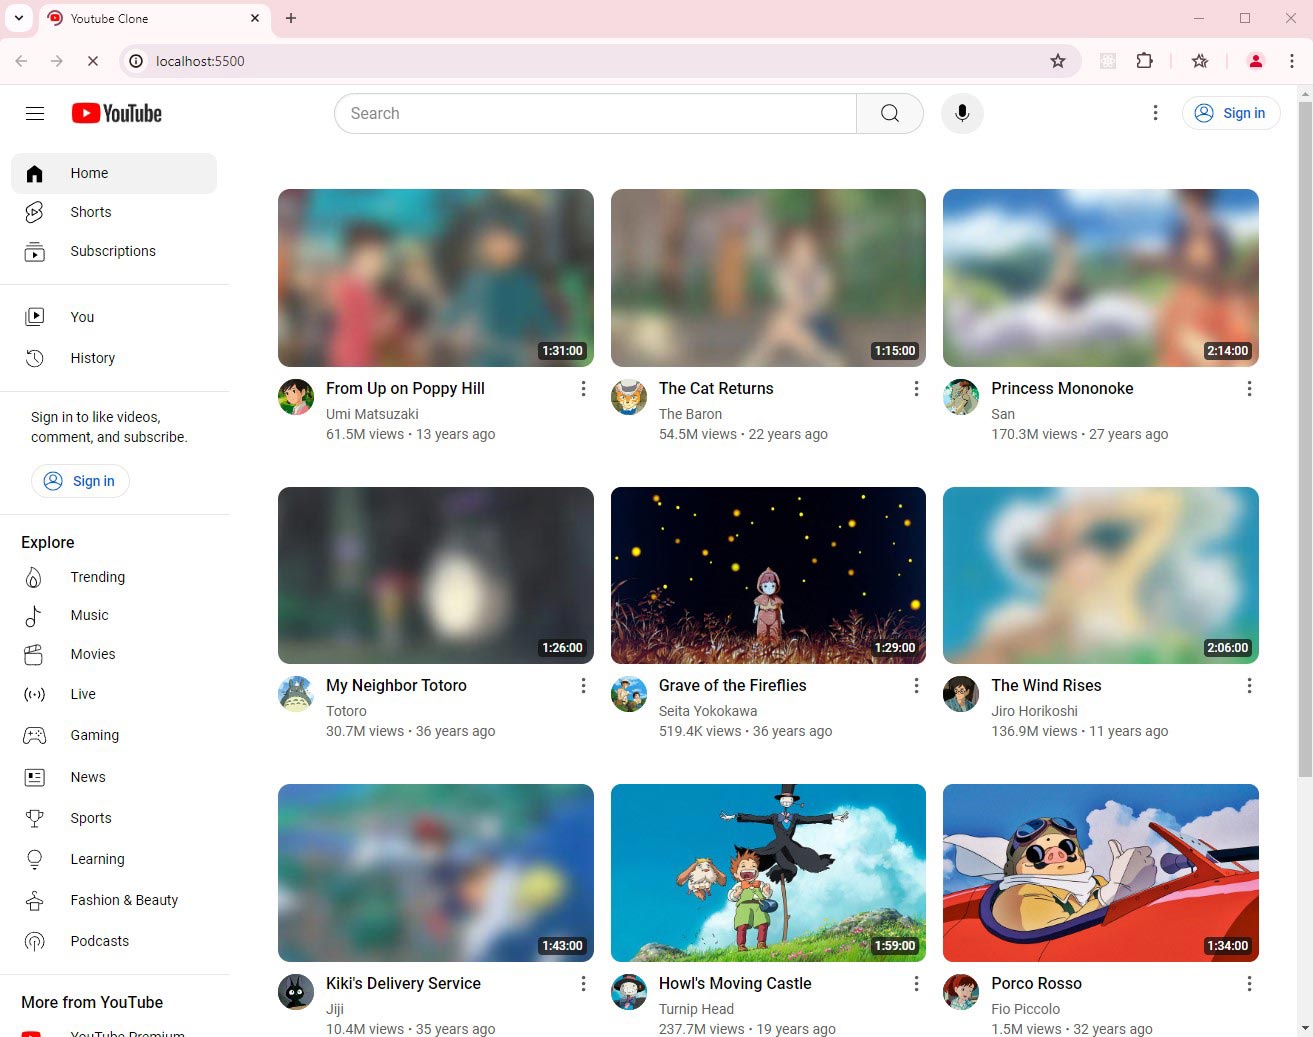The width and height of the screenshot is (1313, 1037).
Task: Click the sidebar Sign in button
Action: click(80, 481)
